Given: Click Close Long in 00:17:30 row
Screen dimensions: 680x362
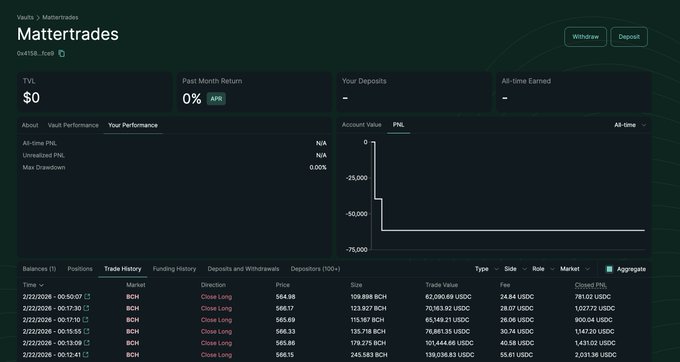Looking at the screenshot, I should (x=216, y=308).
